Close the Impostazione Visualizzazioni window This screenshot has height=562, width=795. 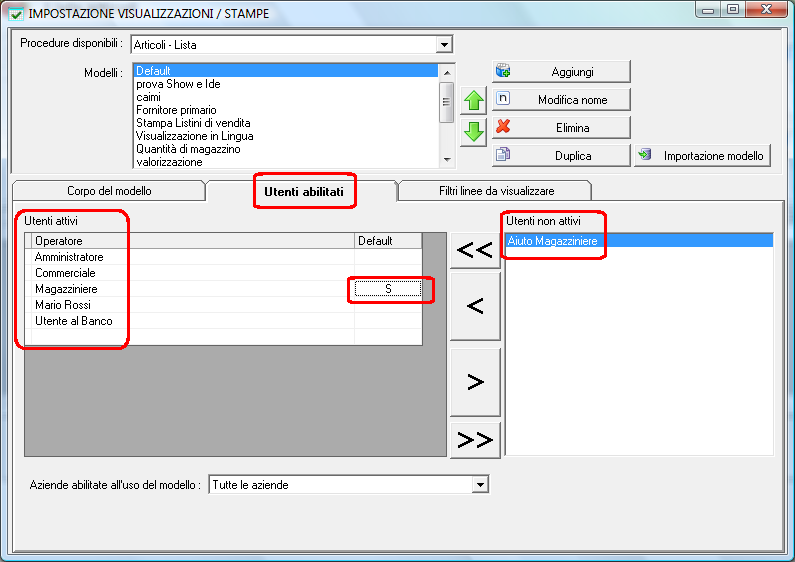(767, 10)
